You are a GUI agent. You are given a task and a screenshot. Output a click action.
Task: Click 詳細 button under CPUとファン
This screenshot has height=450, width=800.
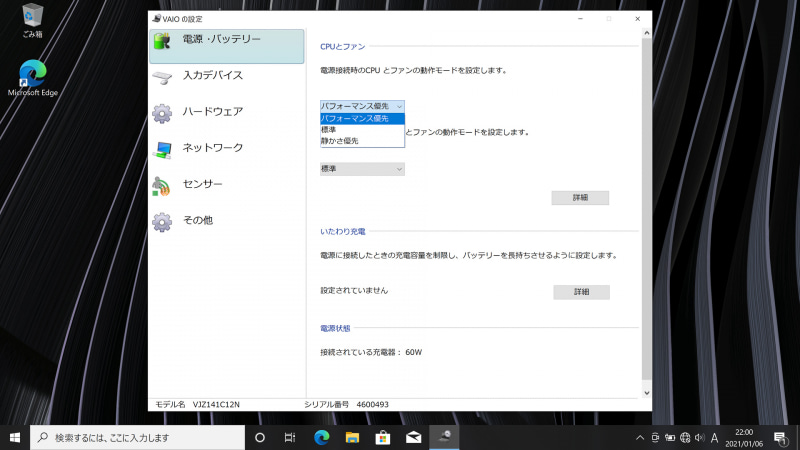tap(580, 197)
